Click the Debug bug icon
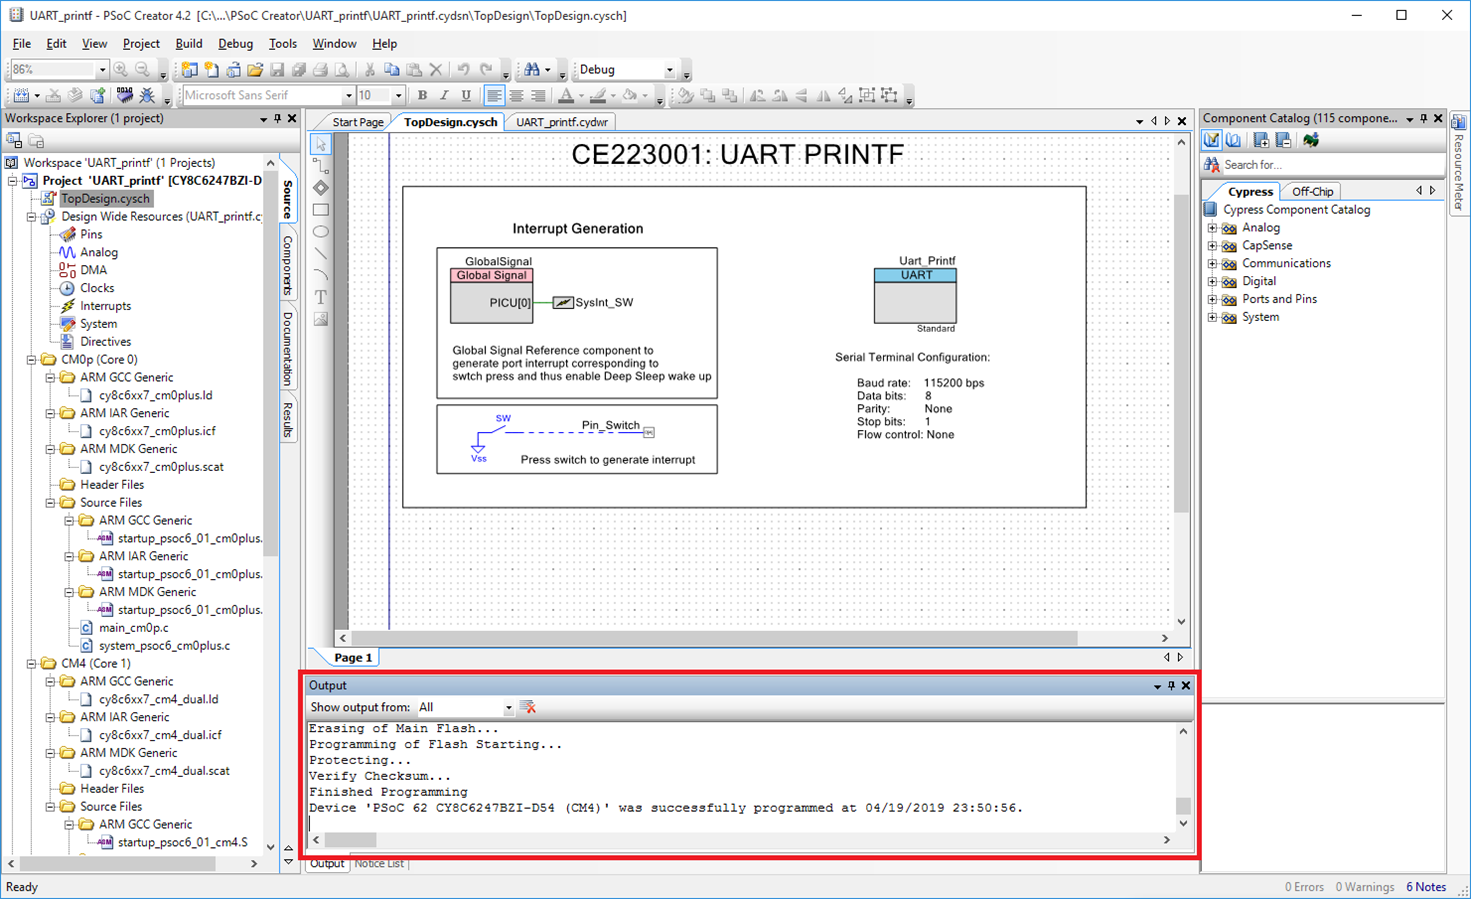 147,96
